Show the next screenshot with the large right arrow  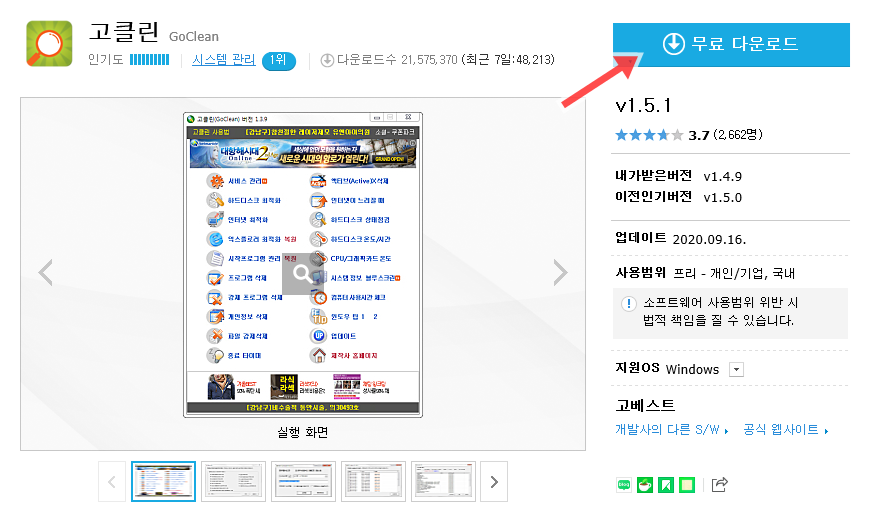(x=560, y=272)
